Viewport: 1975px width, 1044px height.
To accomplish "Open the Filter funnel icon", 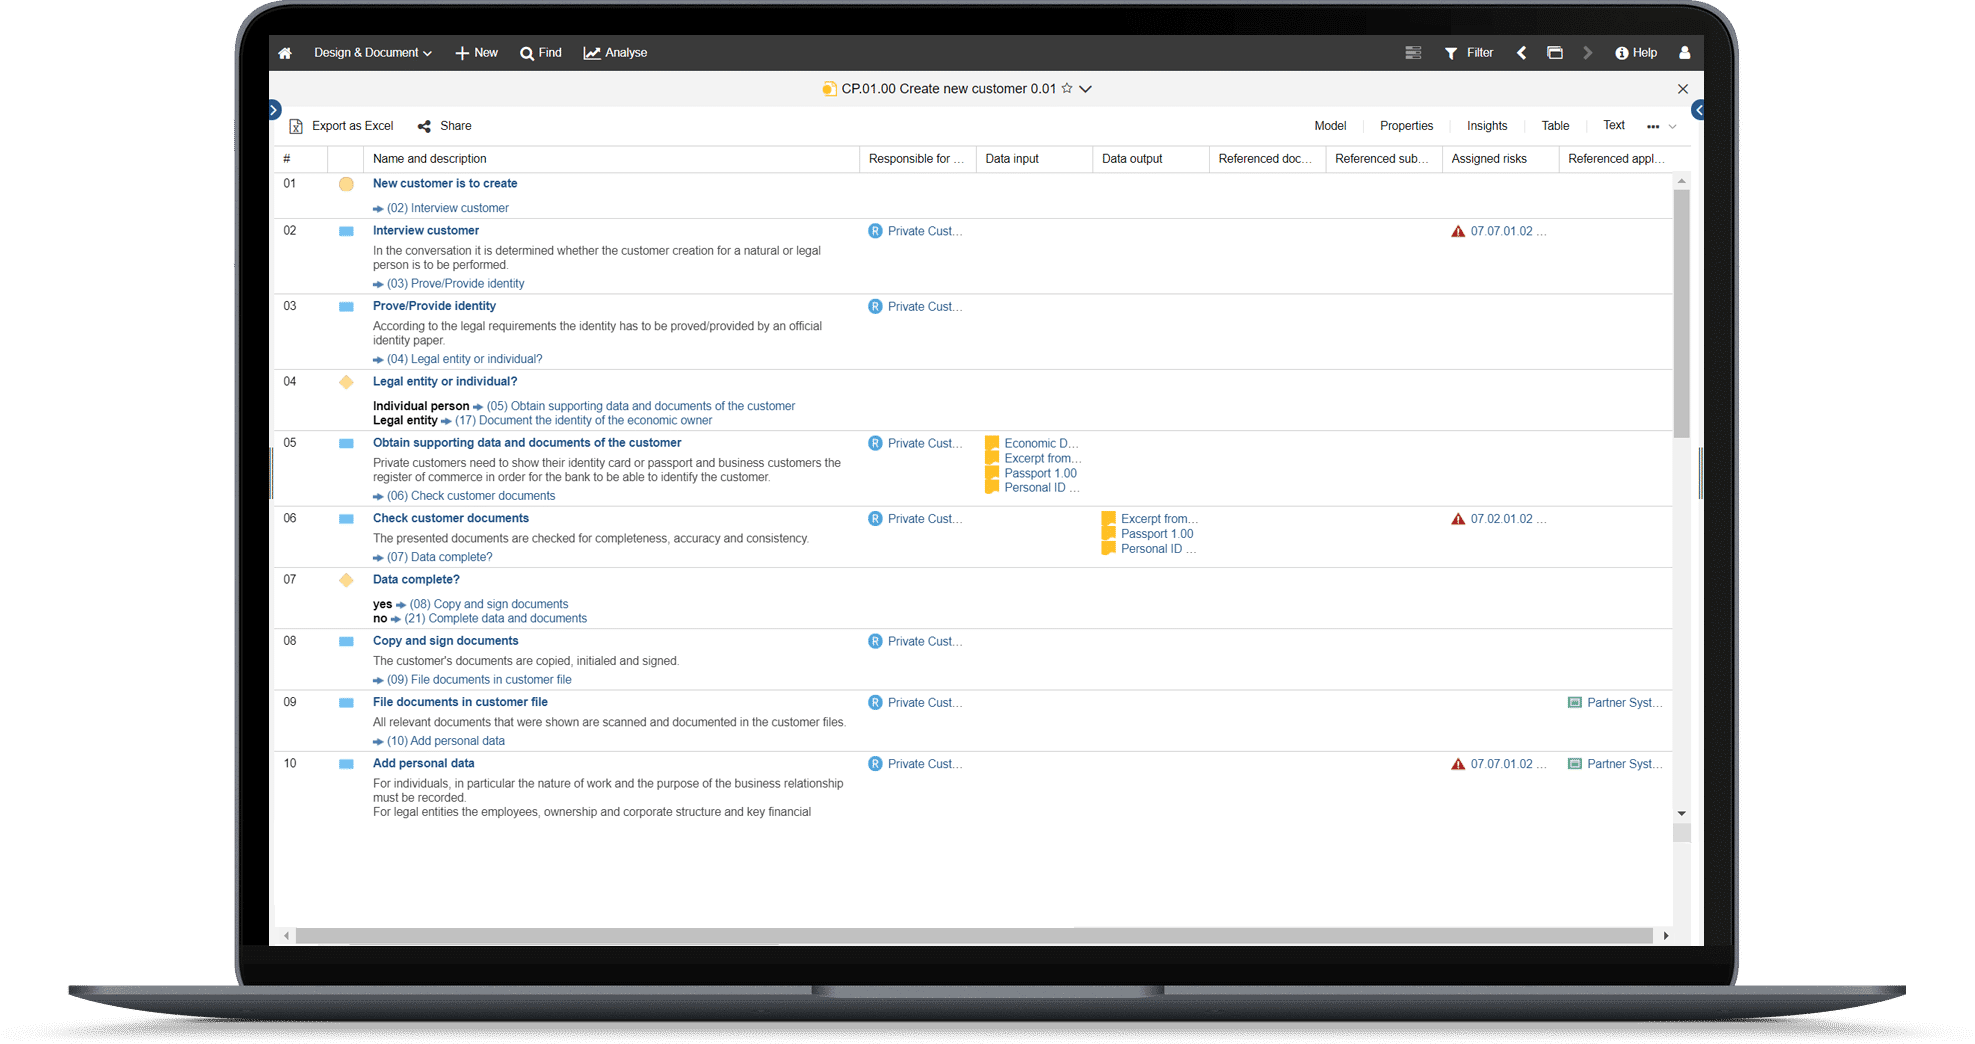I will [x=1451, y=52].
